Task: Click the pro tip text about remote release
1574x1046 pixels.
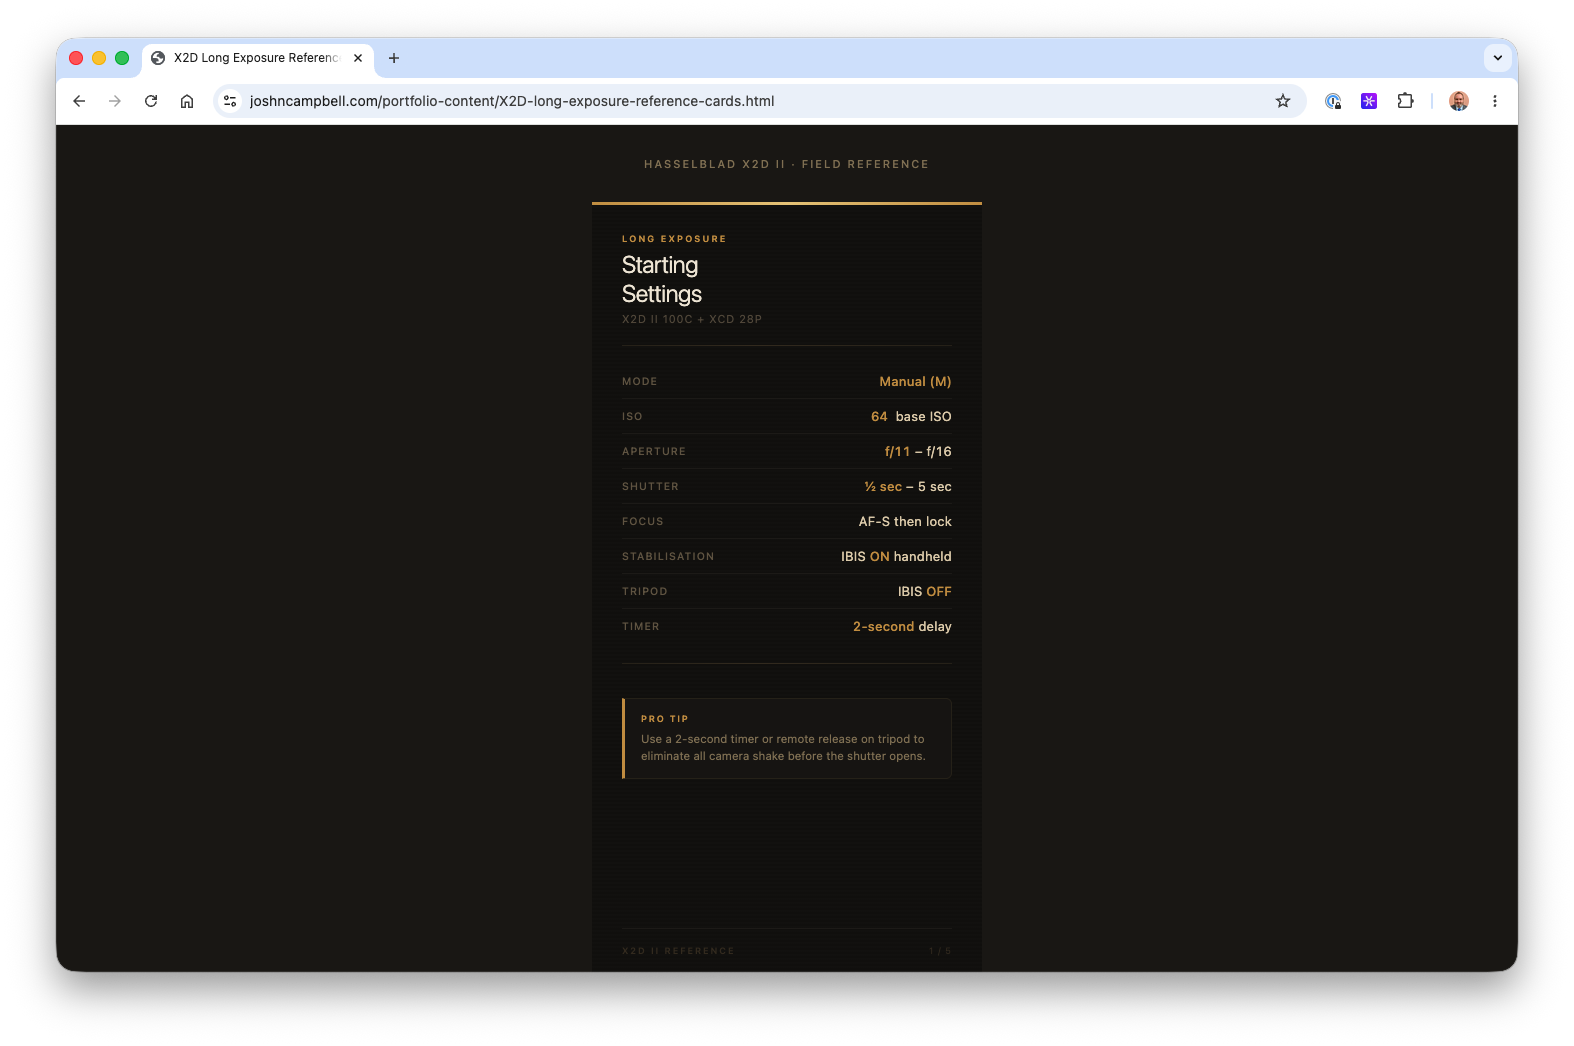Action: [x=783, y=748]
